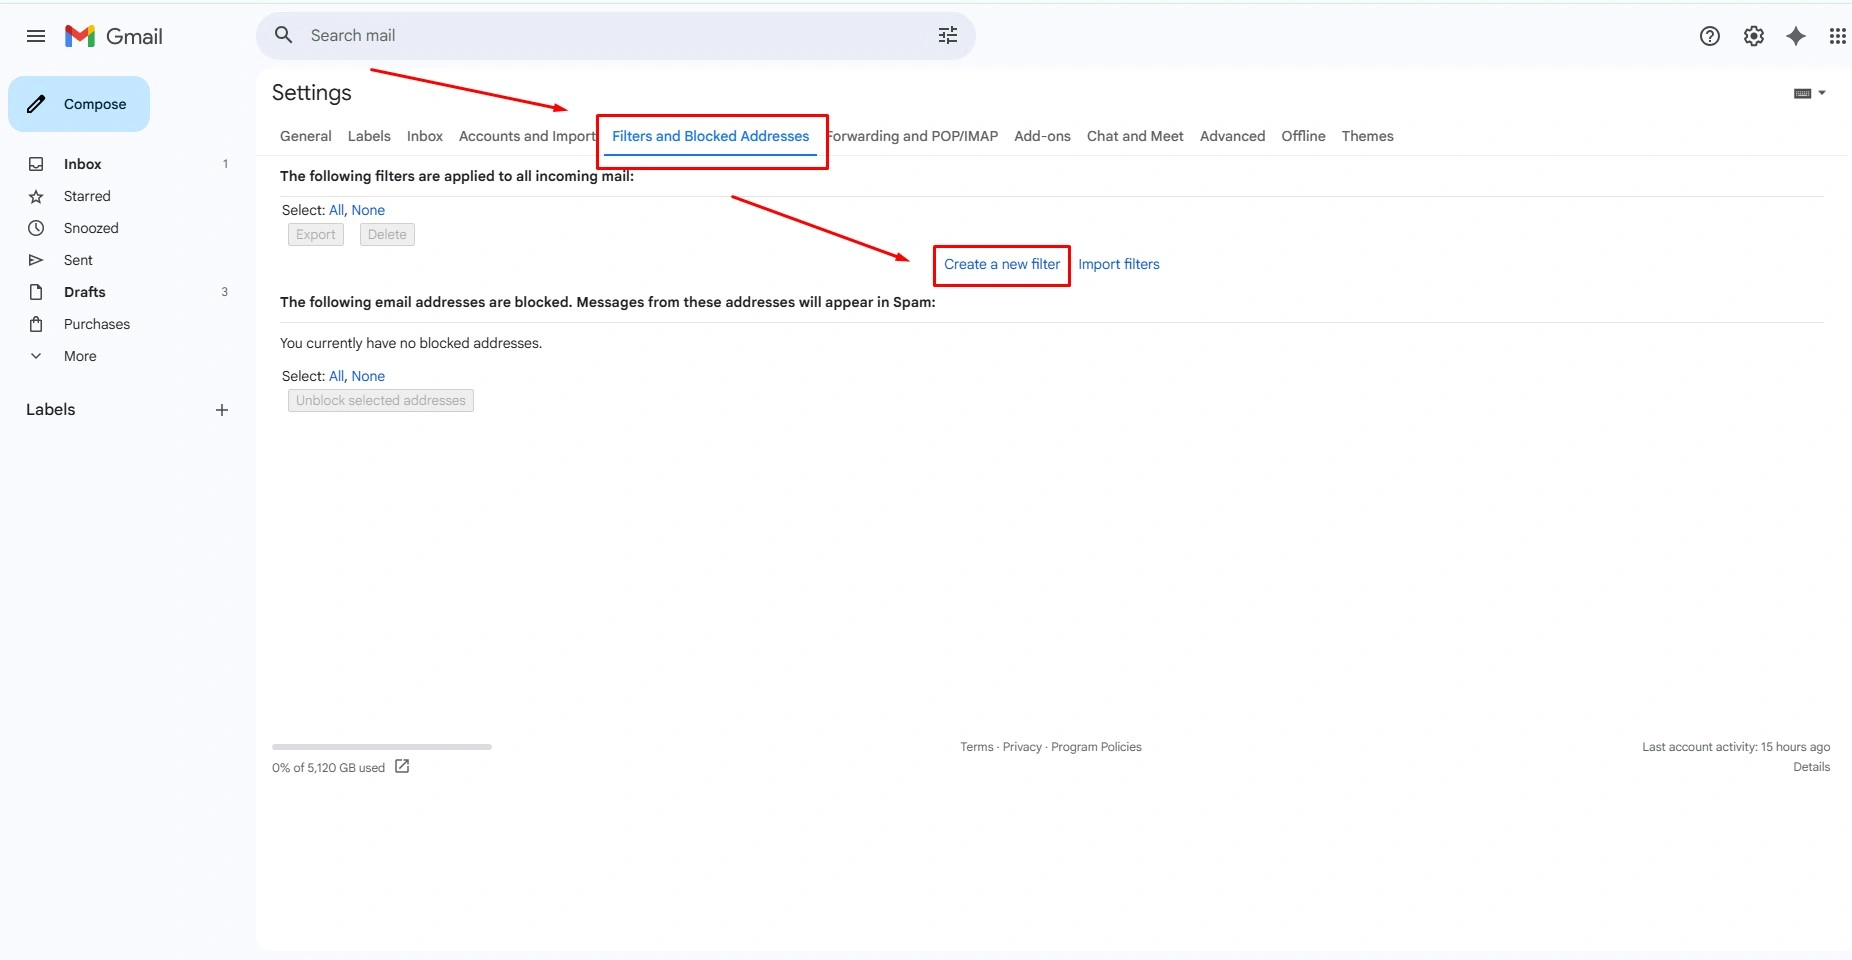
Task: Click the Export button
Action: click(316, 234)
